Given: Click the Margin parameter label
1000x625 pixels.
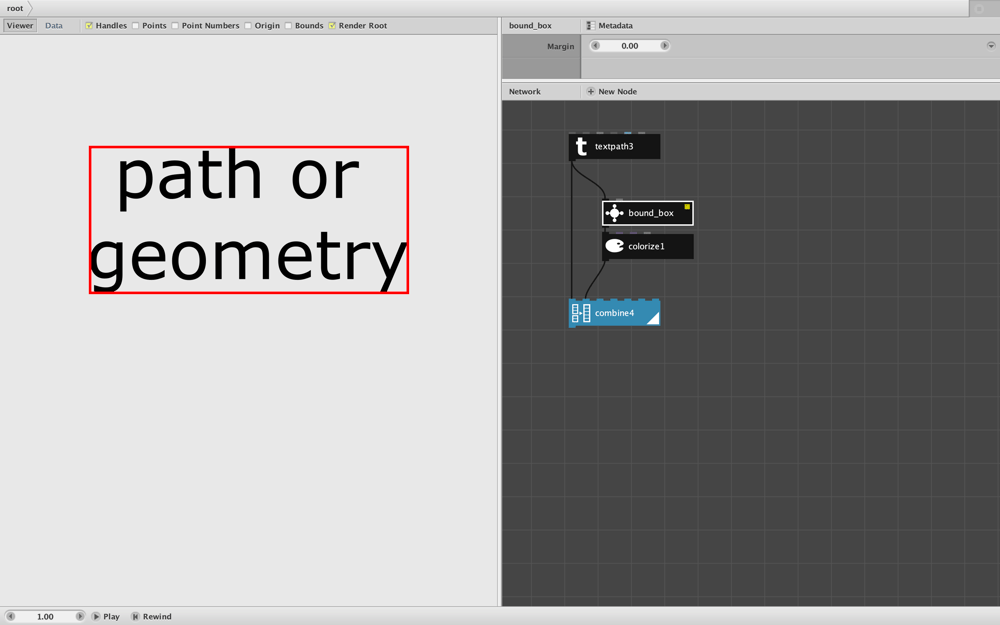Looking at the screenshot, I should click(x=560, y=47).
